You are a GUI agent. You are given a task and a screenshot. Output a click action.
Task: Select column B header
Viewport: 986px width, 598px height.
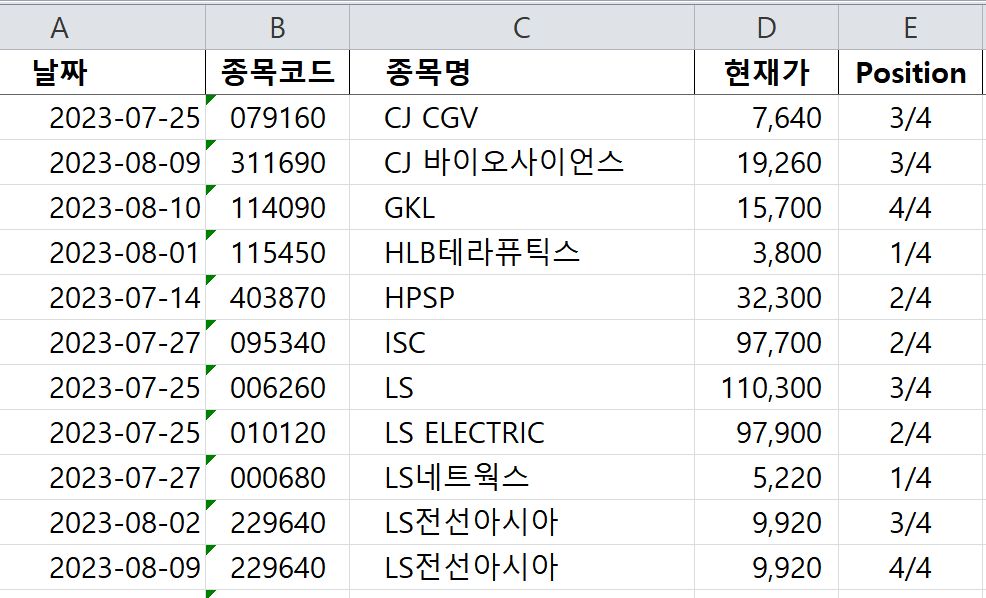pos(277,27)
